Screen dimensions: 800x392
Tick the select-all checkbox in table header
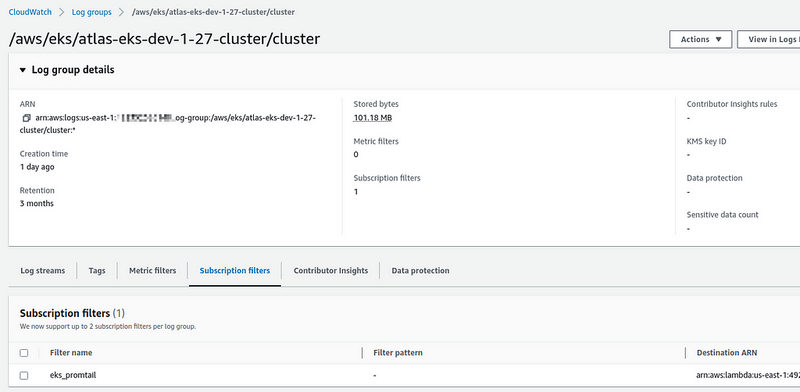tap(24, 353)
